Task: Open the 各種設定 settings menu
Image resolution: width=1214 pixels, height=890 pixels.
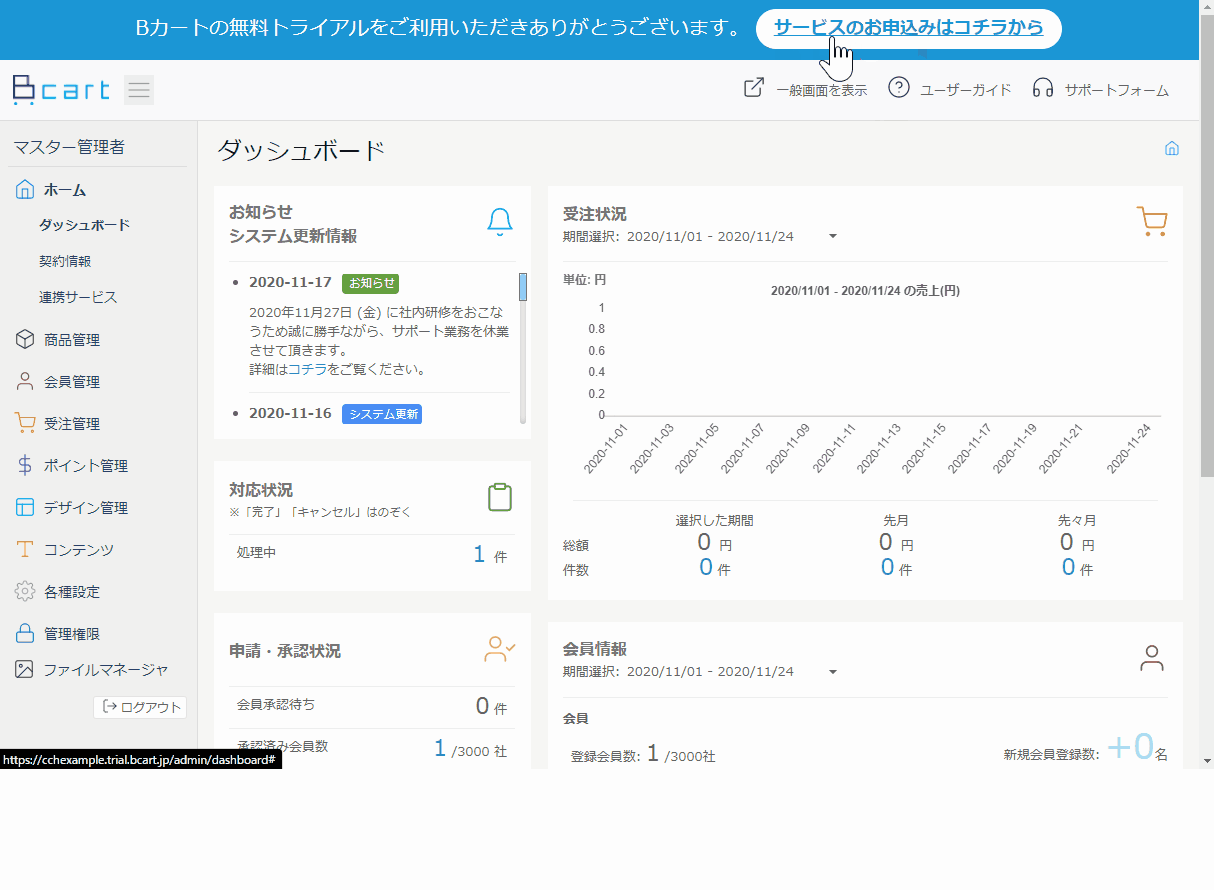Action: click(72, 592)
